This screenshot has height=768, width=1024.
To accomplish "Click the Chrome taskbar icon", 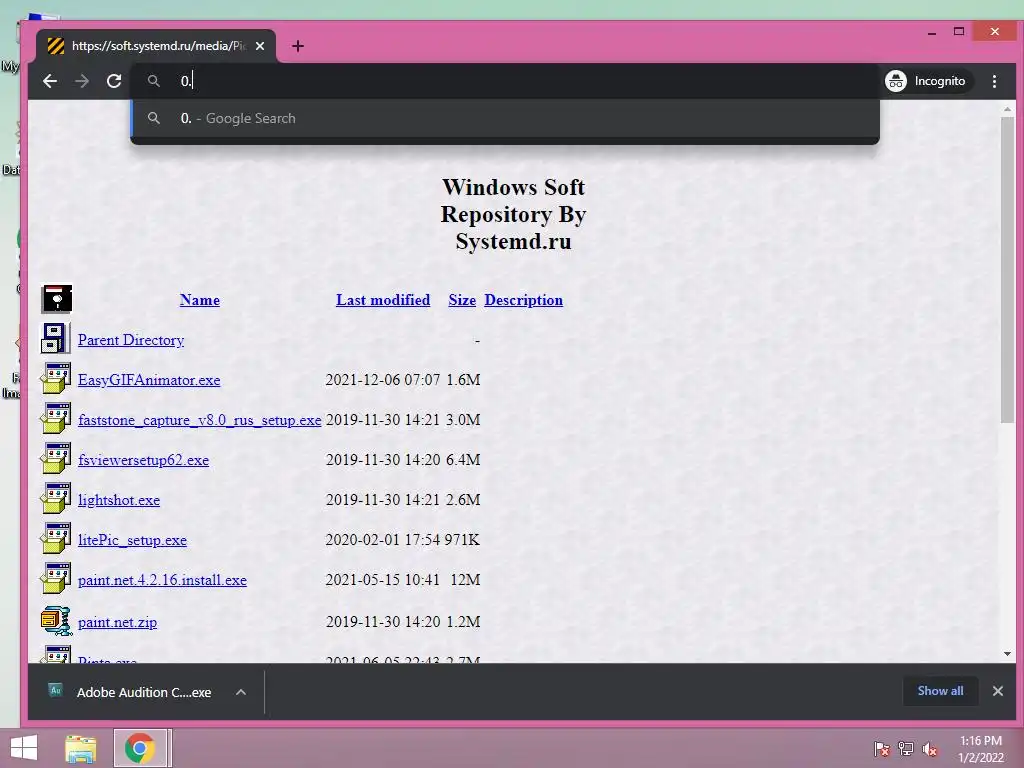I will (x=140, y=748).
